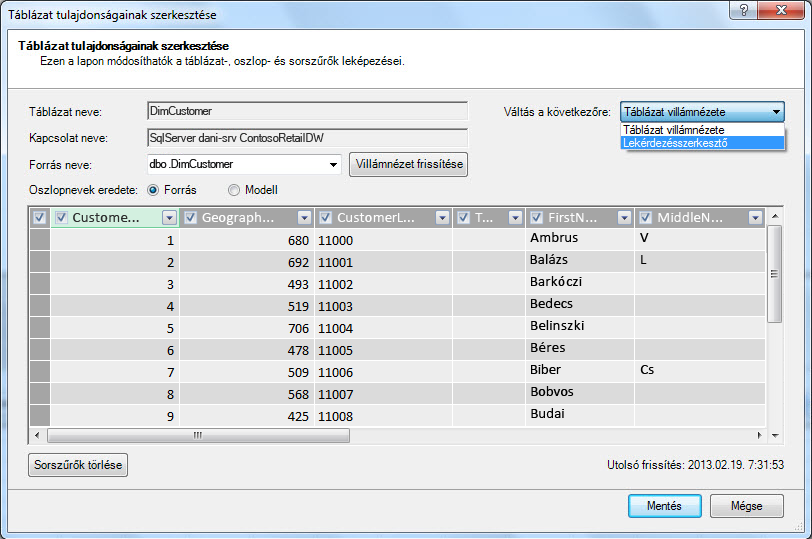The image size is (812, 539).
Task: Open the CustomerL... column filter dropdown
Action: click(x=442, y=218)
